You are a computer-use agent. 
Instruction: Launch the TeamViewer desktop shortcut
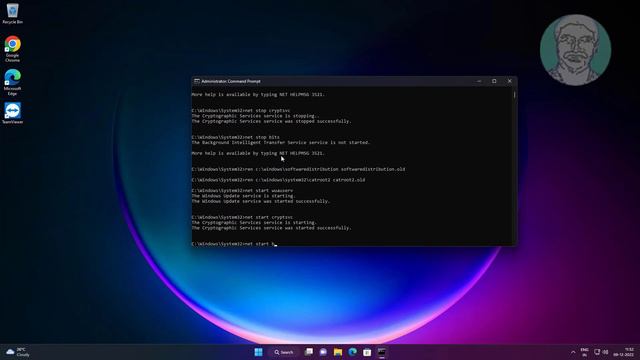[12, 113]
